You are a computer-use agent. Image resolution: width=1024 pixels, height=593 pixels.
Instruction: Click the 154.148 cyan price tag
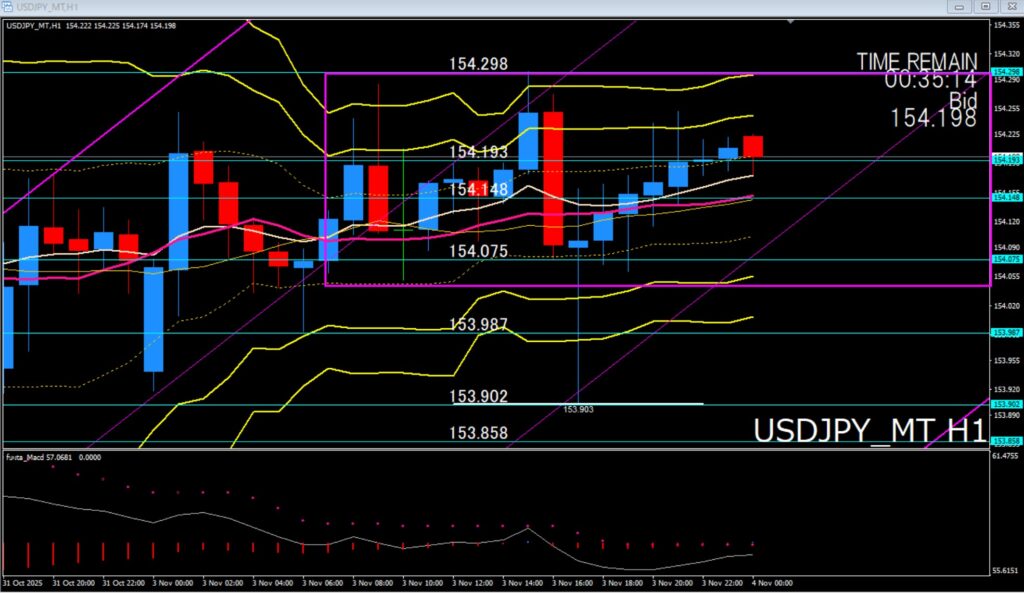click(x=1005, y=197)
